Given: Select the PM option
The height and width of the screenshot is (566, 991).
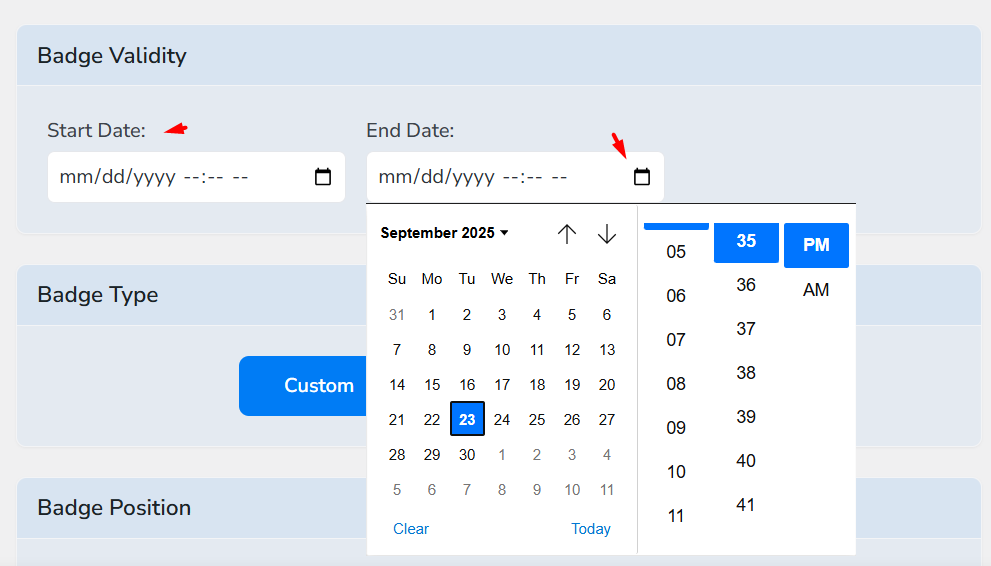Looking at the screenshot, I should [816, 245].
